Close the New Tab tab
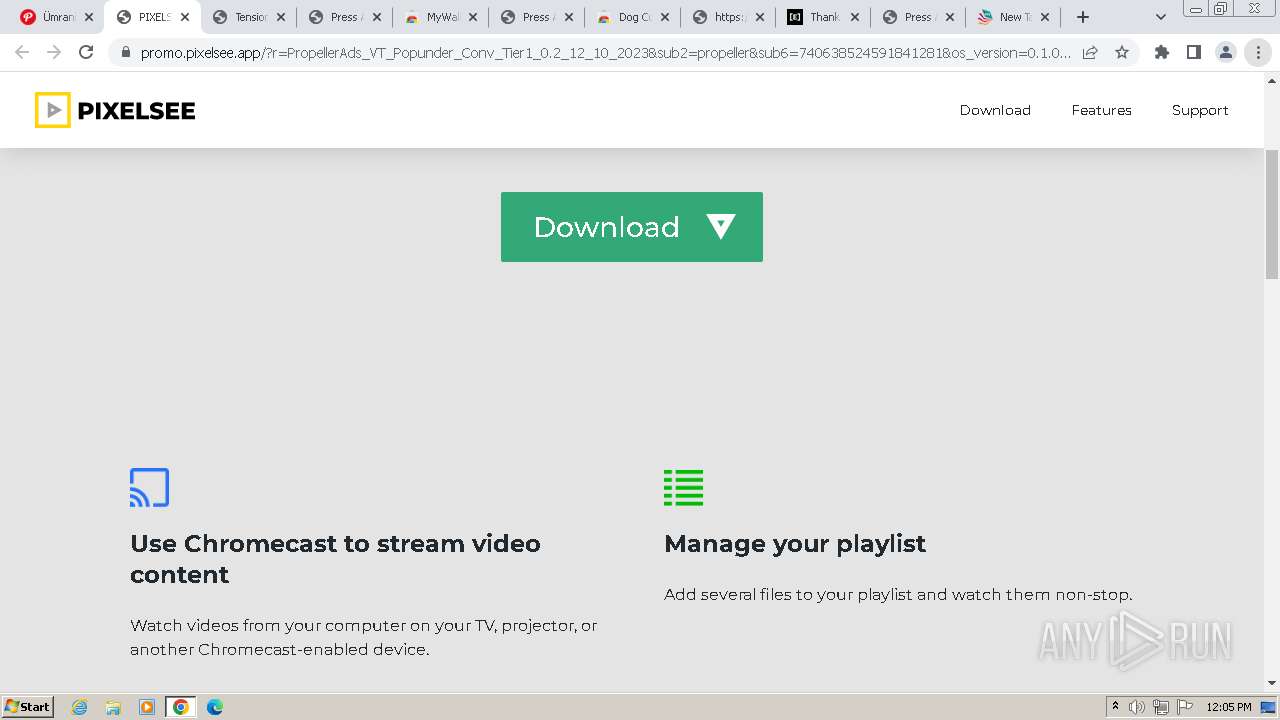1280x720 pixels. point(1045,17)
